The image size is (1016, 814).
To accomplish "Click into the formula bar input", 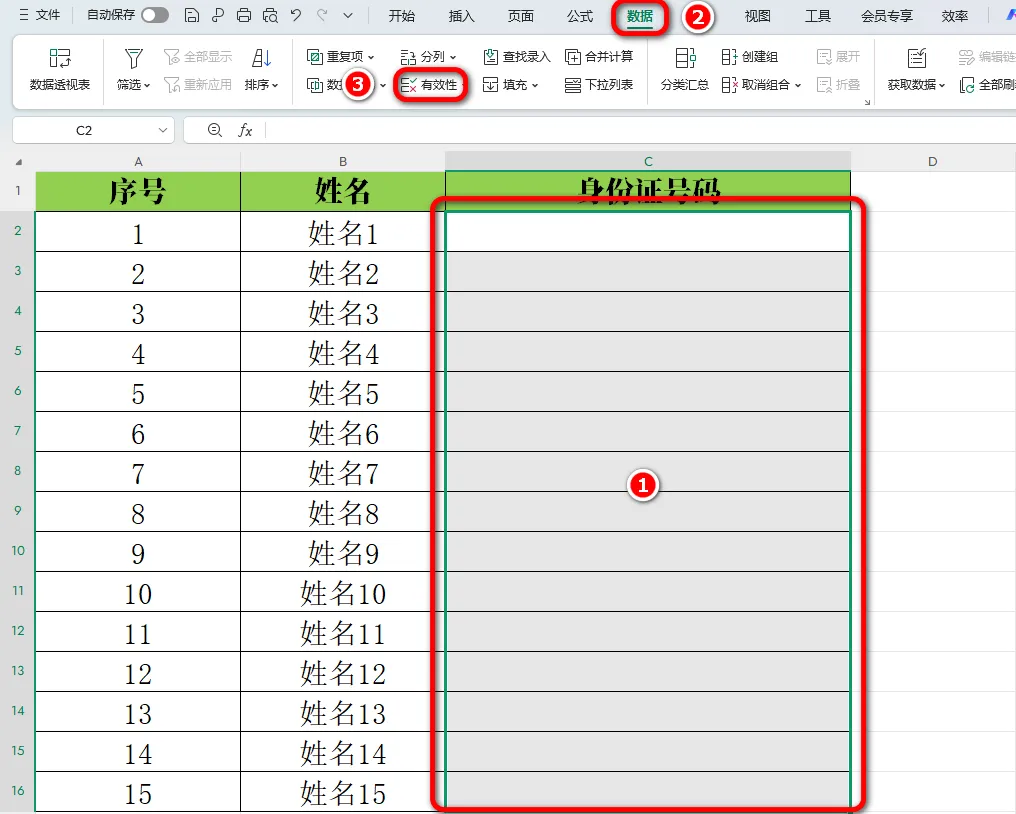I will (x=641, y=130).
